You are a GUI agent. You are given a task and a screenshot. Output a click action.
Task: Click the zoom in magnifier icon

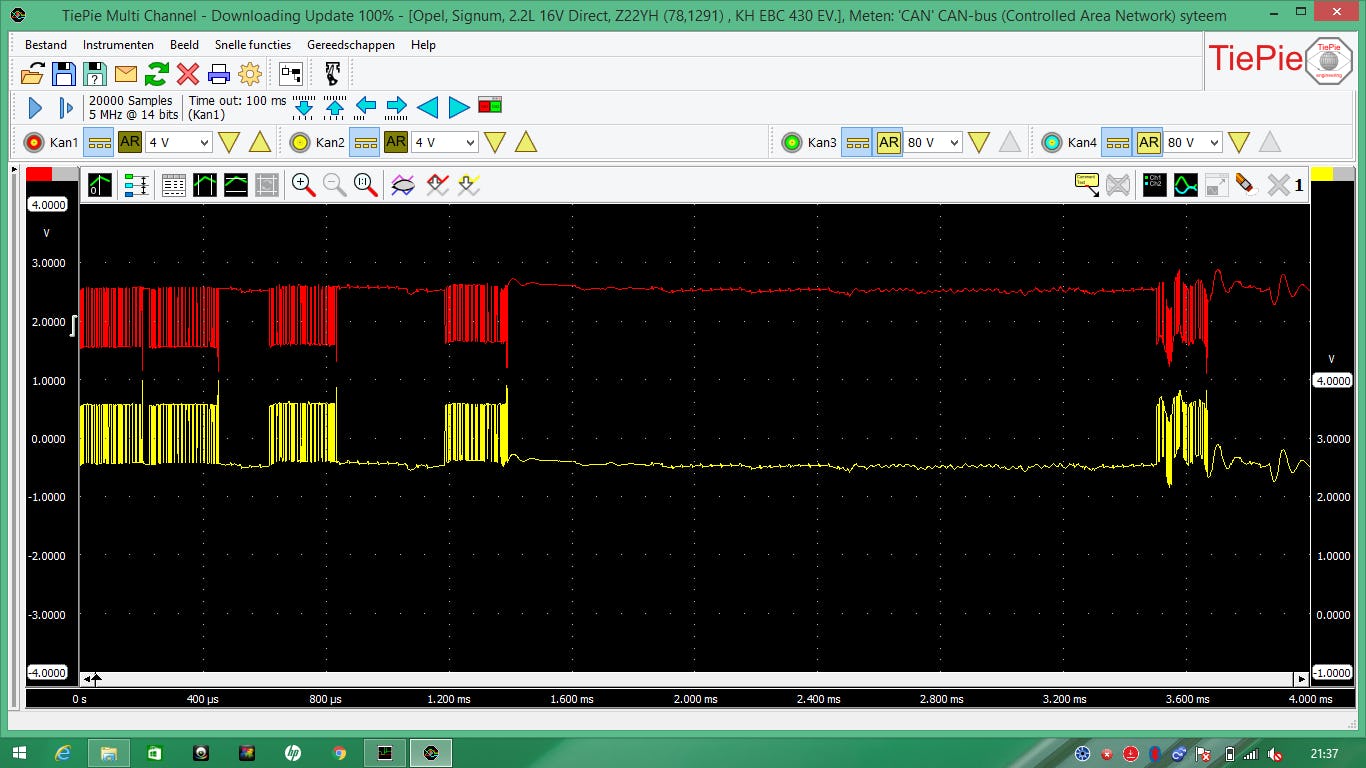303,184
